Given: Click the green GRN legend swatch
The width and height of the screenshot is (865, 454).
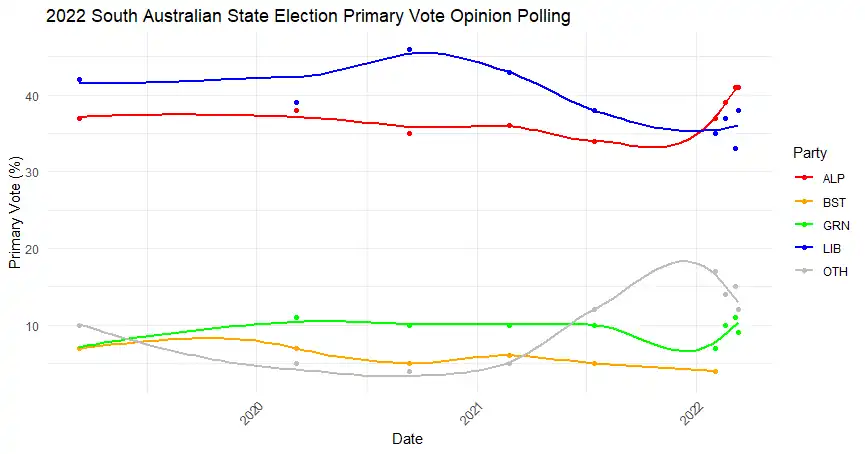Looking at the screenshot, I should [x=802, y=225].
